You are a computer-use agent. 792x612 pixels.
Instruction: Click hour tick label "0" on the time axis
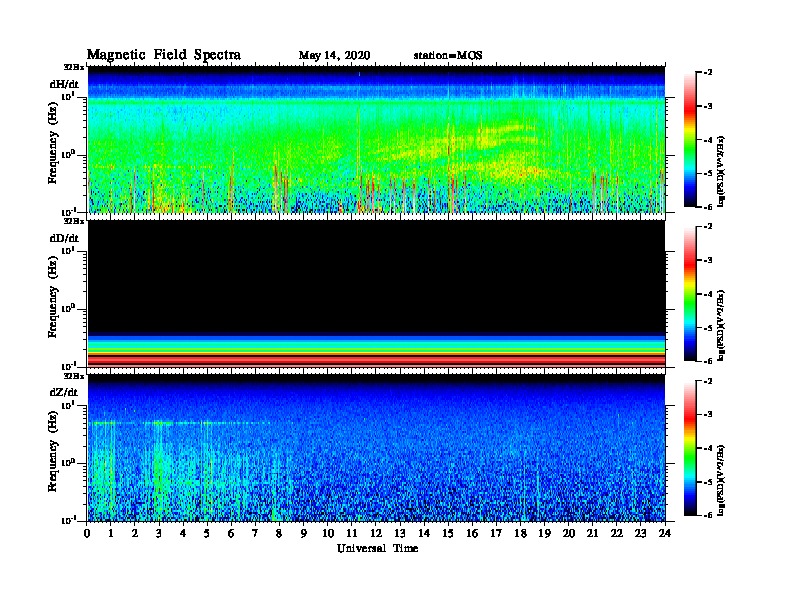click(x=87, y=534)
